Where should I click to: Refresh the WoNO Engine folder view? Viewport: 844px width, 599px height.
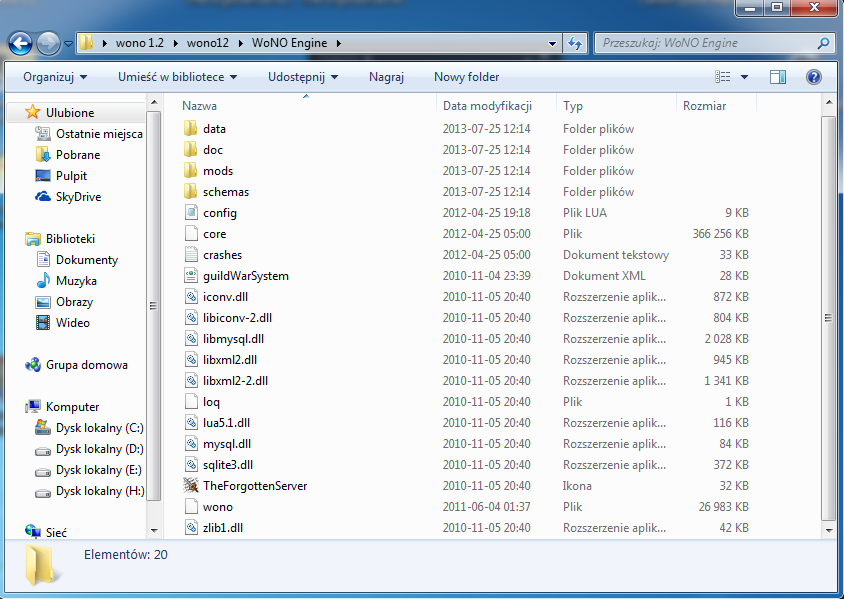tap(575, 43)
